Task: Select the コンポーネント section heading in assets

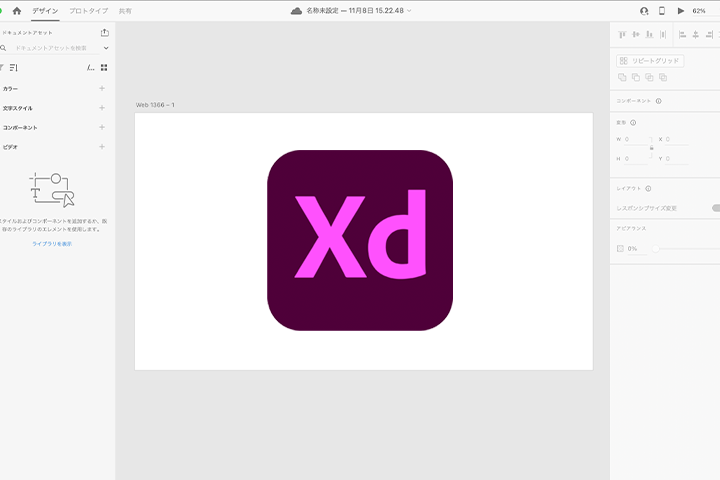Action: coord(20,128)
